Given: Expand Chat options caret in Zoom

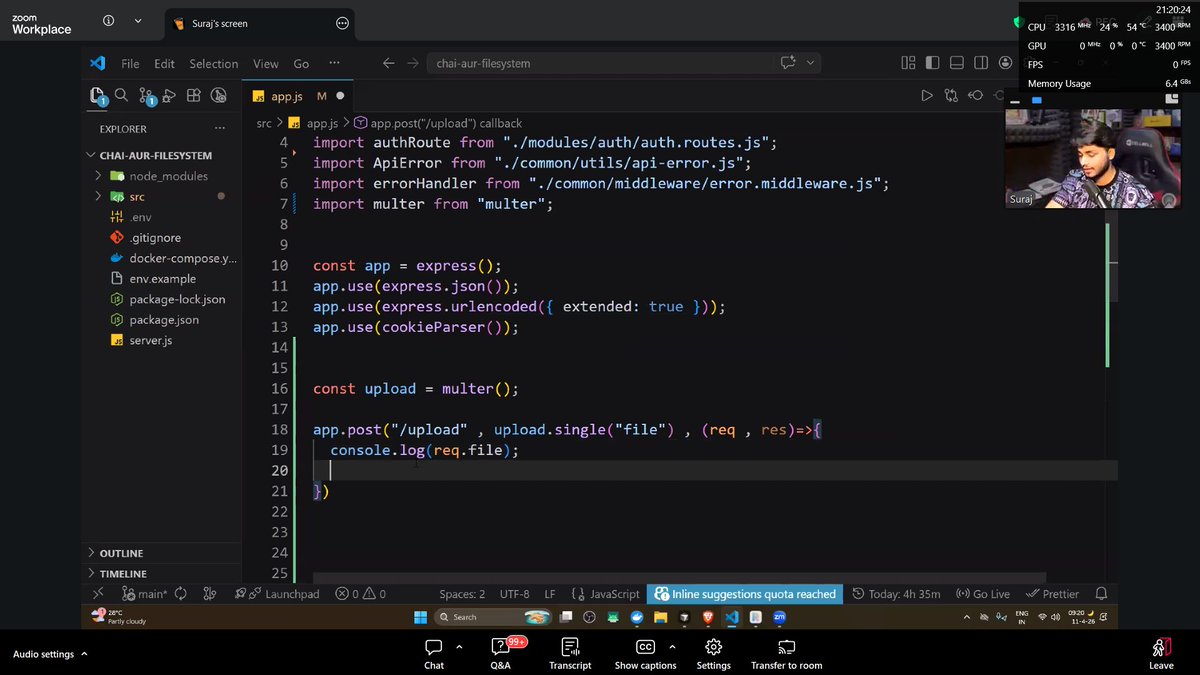Looking at the screenshot, I should (459, 647).
